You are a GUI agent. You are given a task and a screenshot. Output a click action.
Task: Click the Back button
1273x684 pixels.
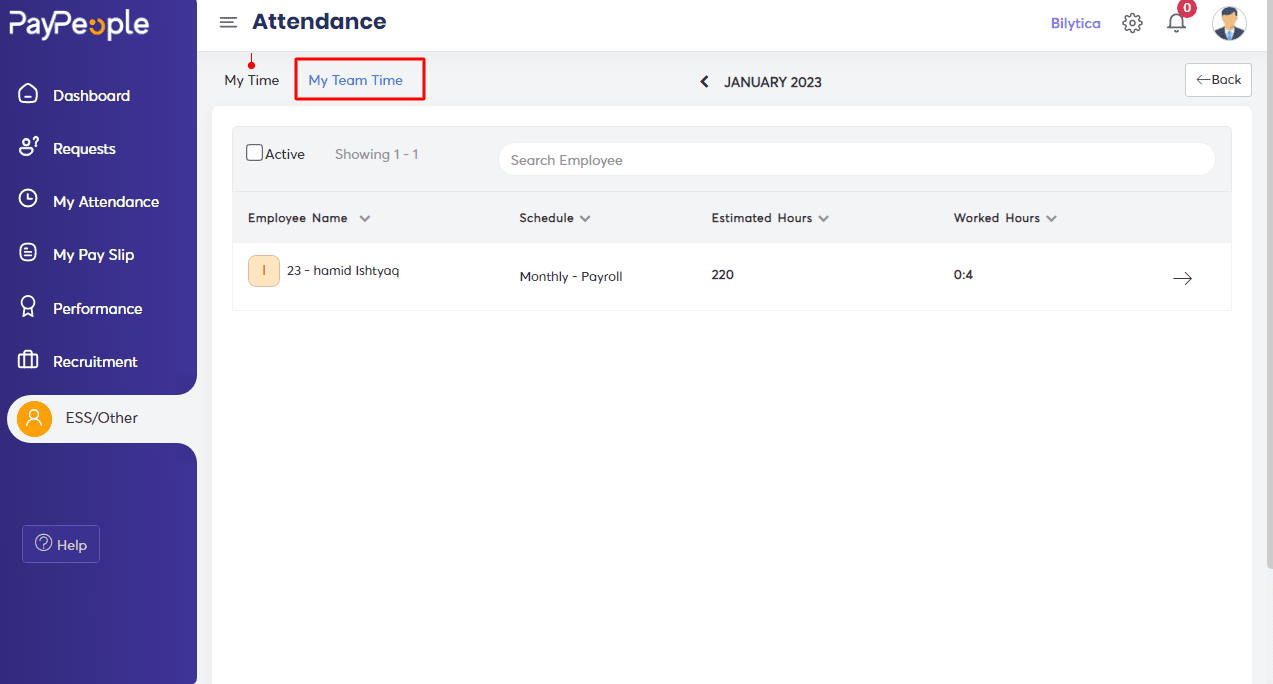(1218, 80)
